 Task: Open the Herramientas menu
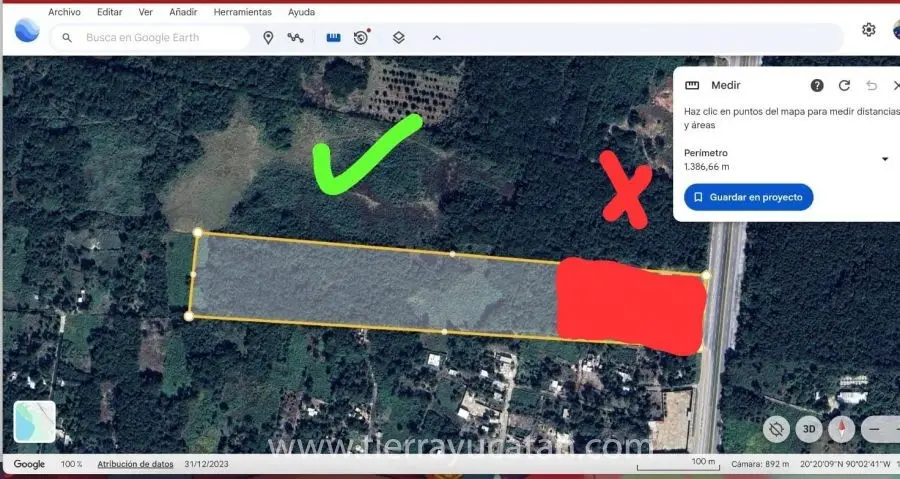click(x=243, y=12)
